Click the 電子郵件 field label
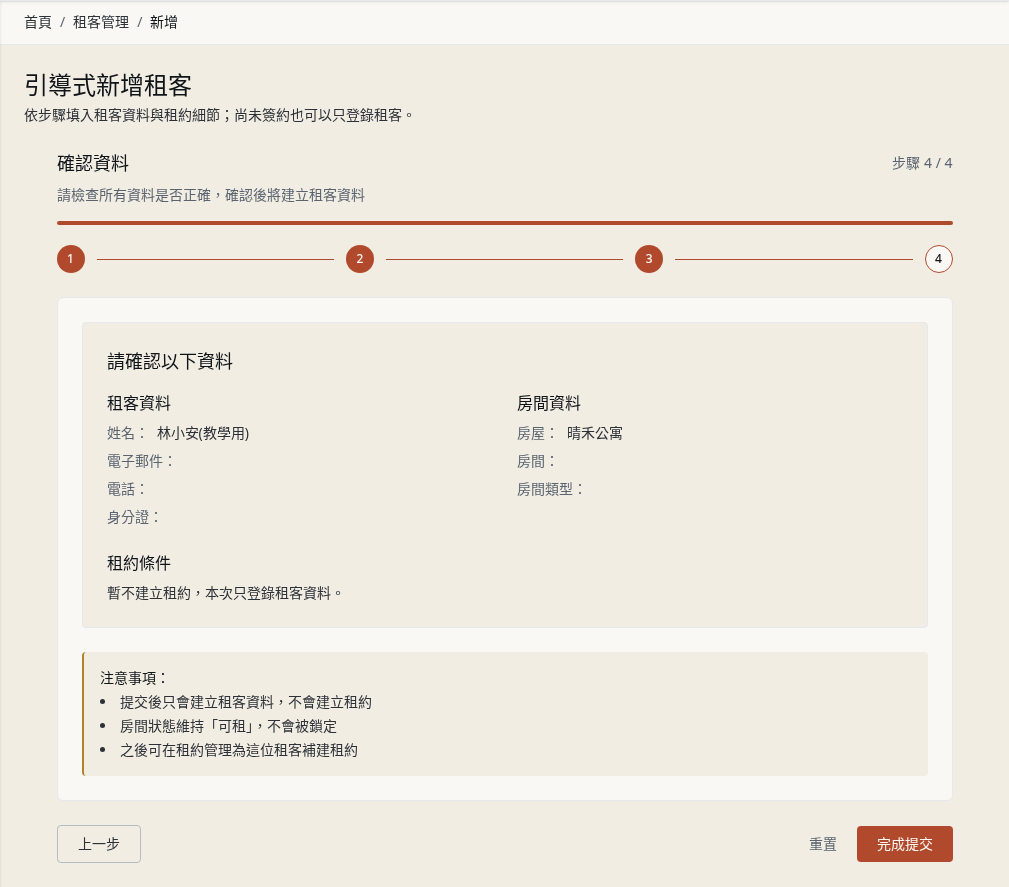 coord(140,462)
